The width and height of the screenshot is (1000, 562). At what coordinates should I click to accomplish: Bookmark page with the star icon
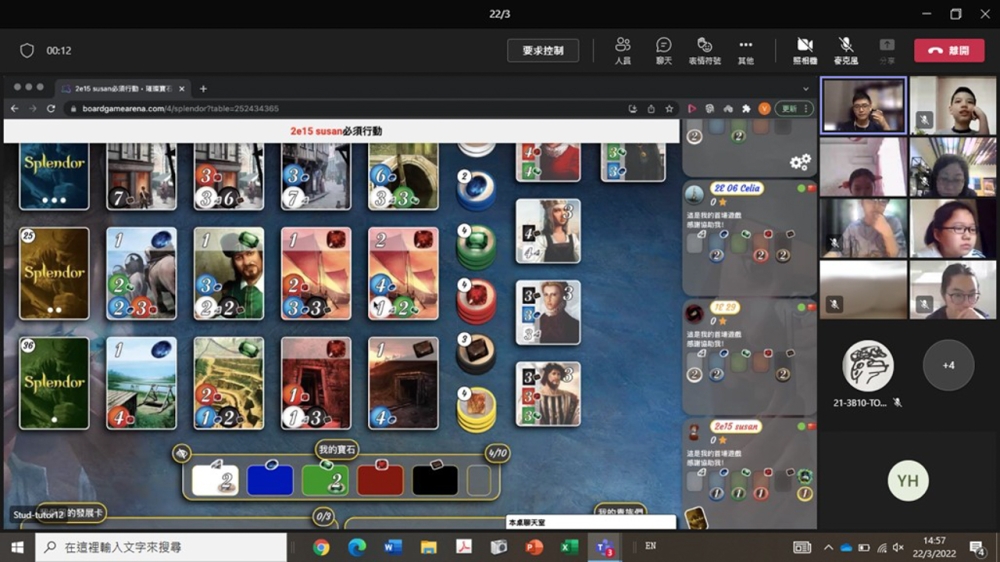click(669, 108)
